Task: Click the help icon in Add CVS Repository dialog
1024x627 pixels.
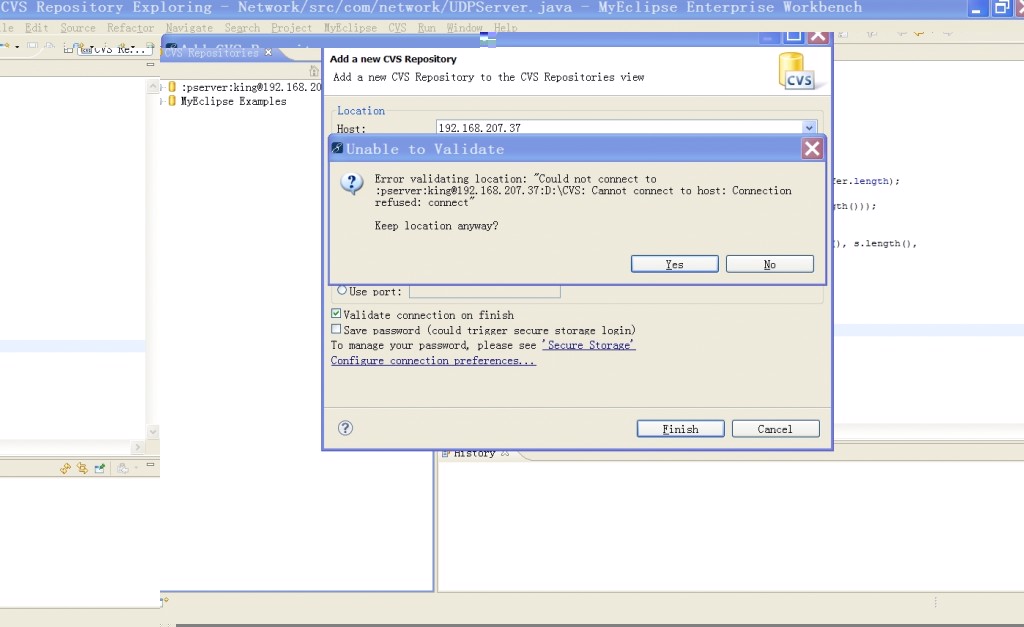Action: pos(345,428)
